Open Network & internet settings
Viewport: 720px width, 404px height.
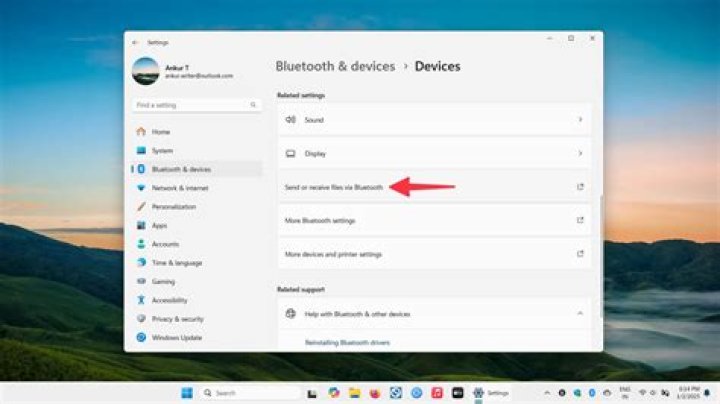pos(197,188)
